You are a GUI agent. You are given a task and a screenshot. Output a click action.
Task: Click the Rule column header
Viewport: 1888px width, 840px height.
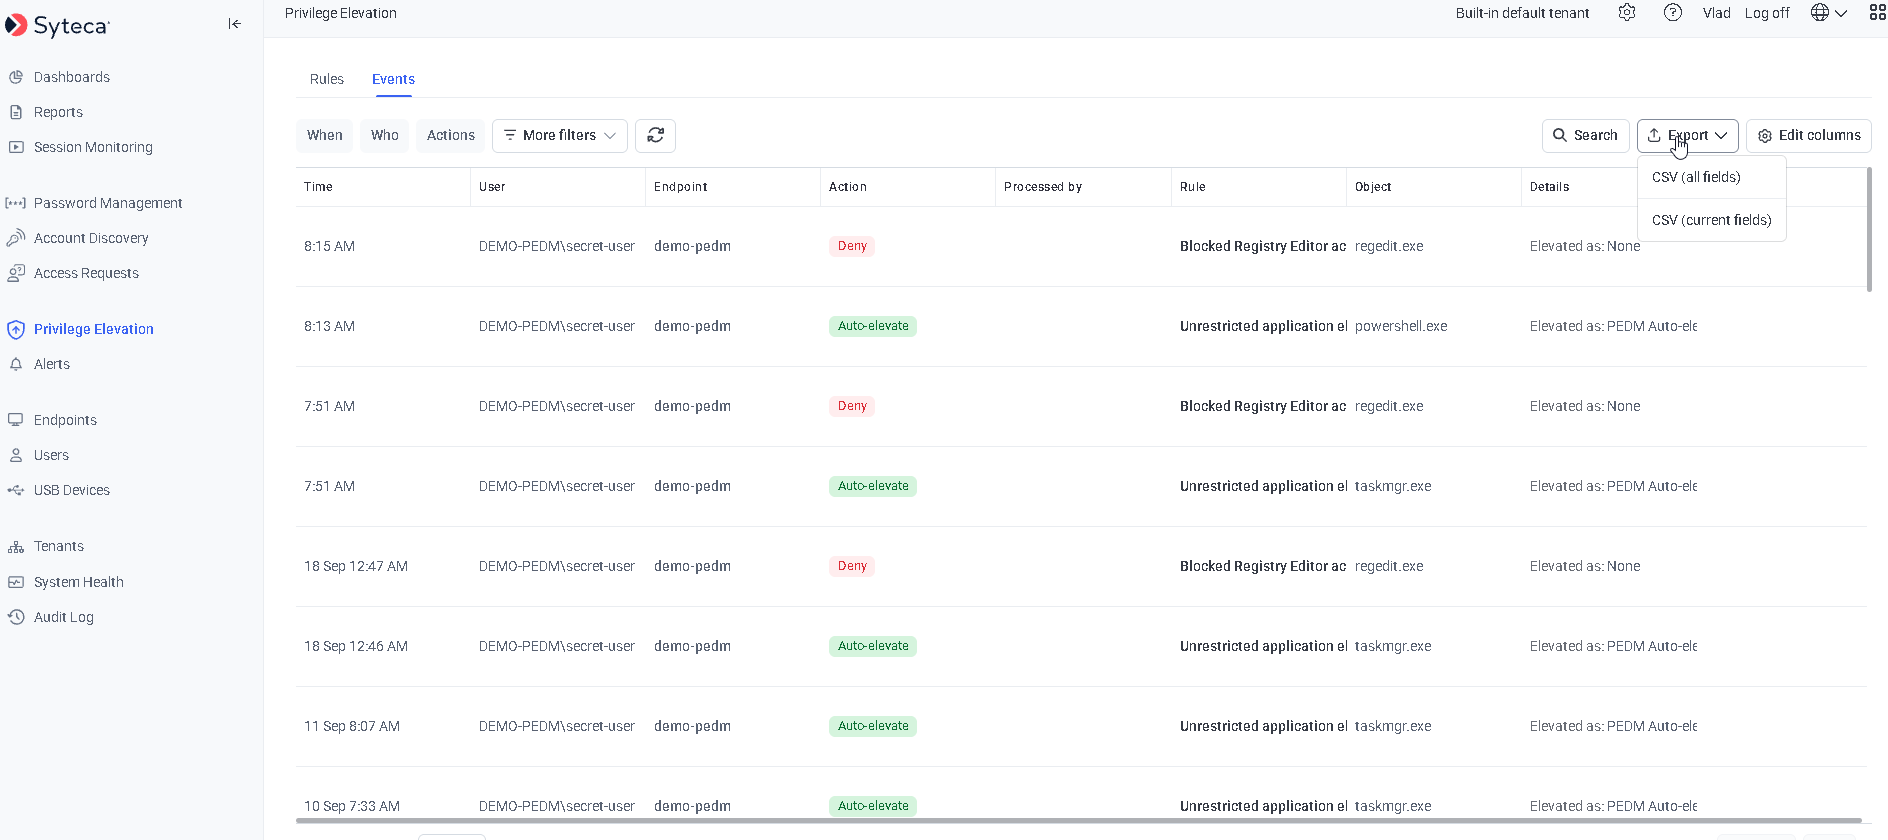click(1258, 187)
